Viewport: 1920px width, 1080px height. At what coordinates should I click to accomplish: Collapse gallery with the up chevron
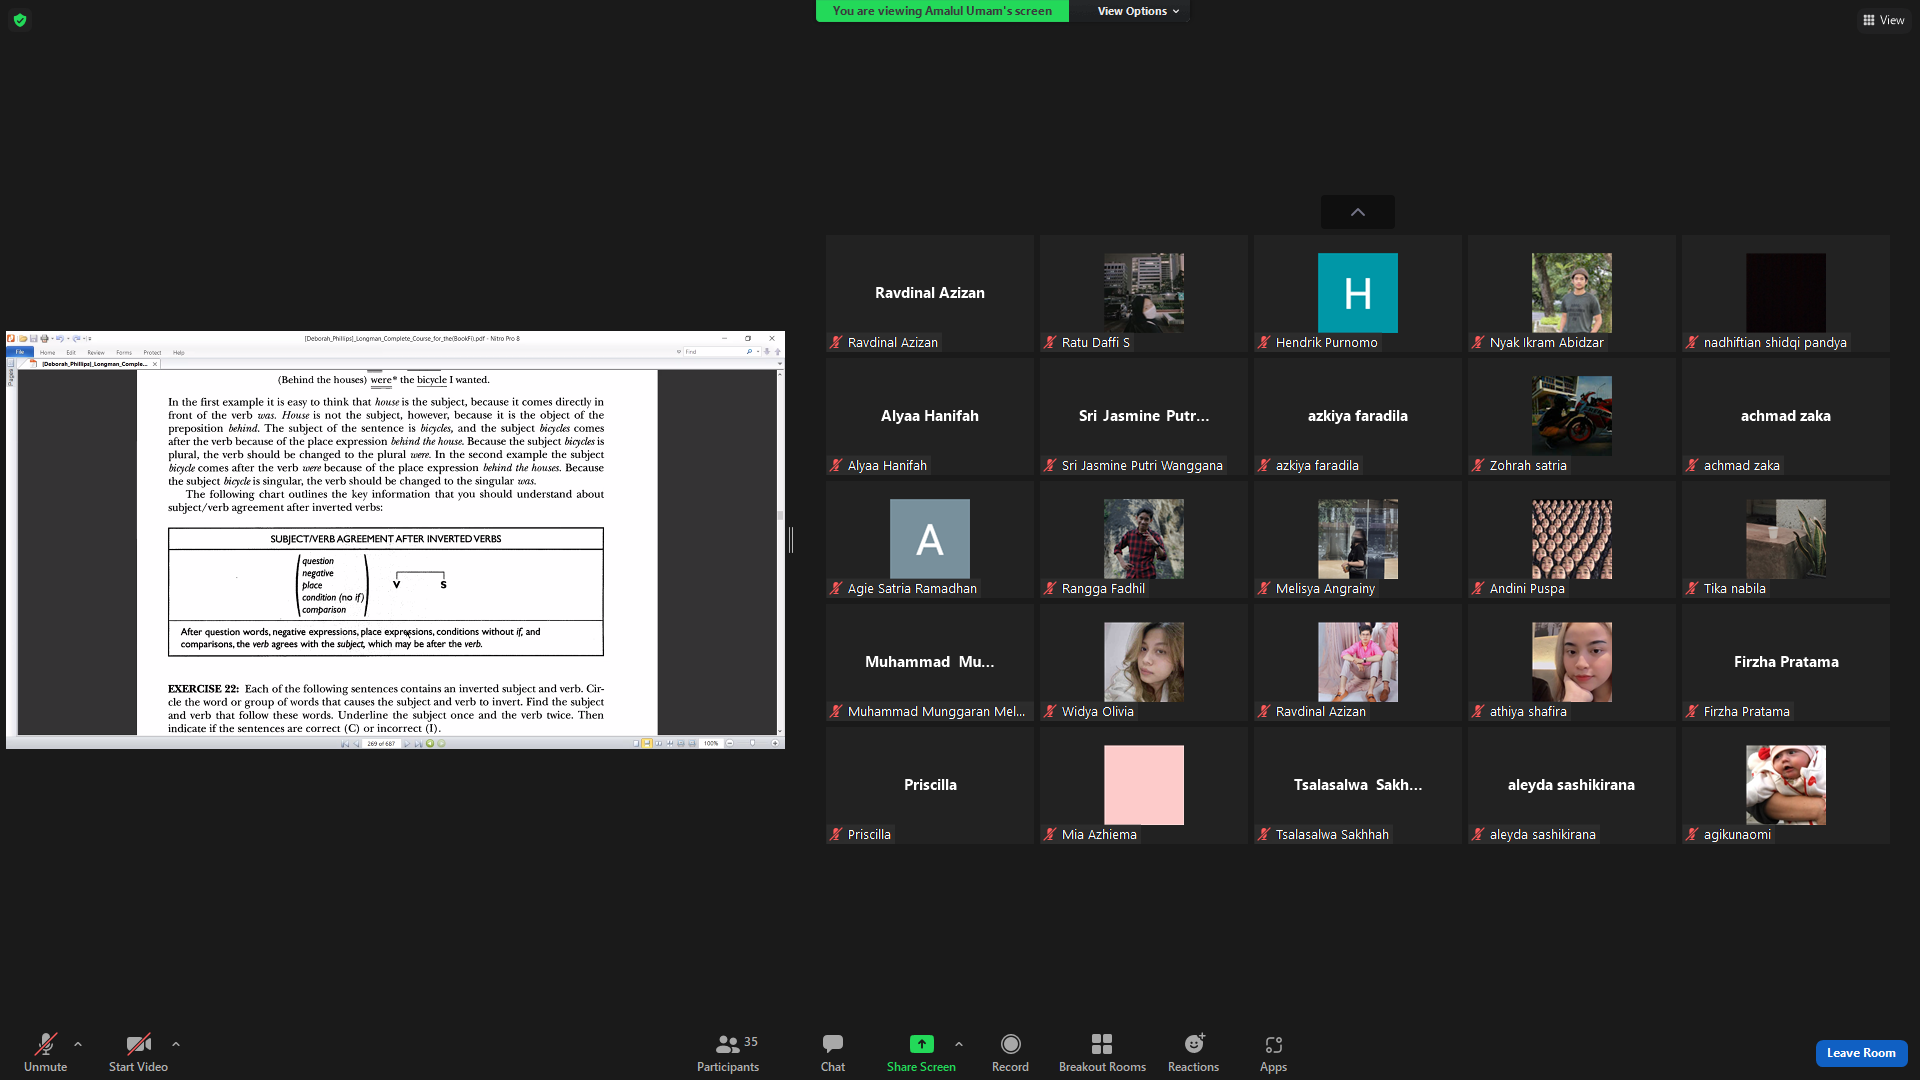click(x=1358, y=212)
